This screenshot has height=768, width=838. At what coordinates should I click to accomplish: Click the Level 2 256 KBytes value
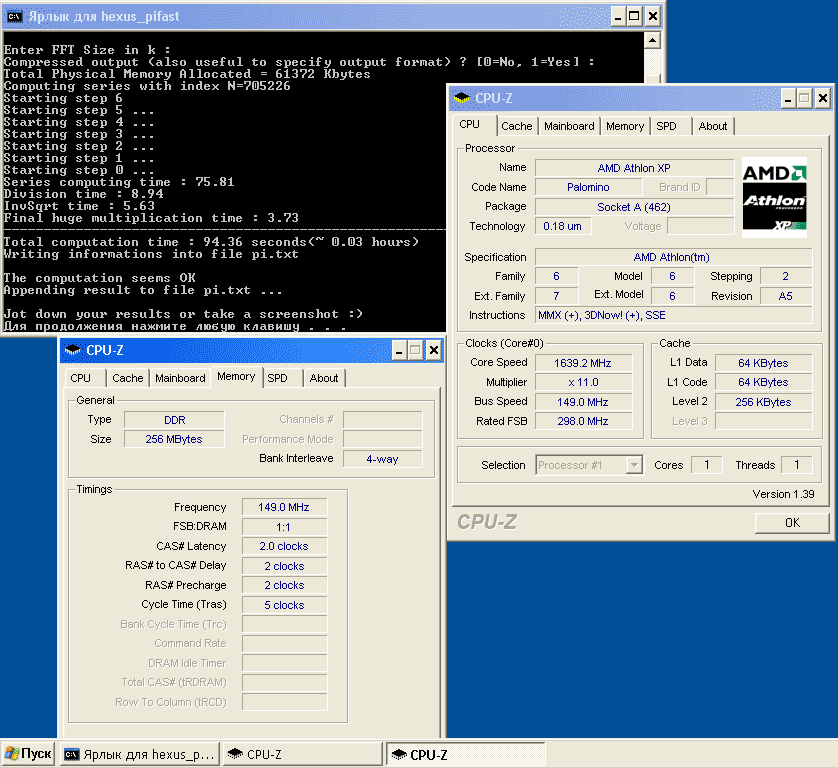pyautogui.click(x=763, y=402)
